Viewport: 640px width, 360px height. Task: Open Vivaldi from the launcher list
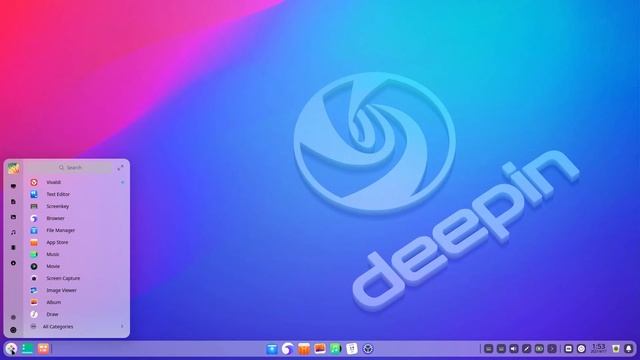coord(76,182)
